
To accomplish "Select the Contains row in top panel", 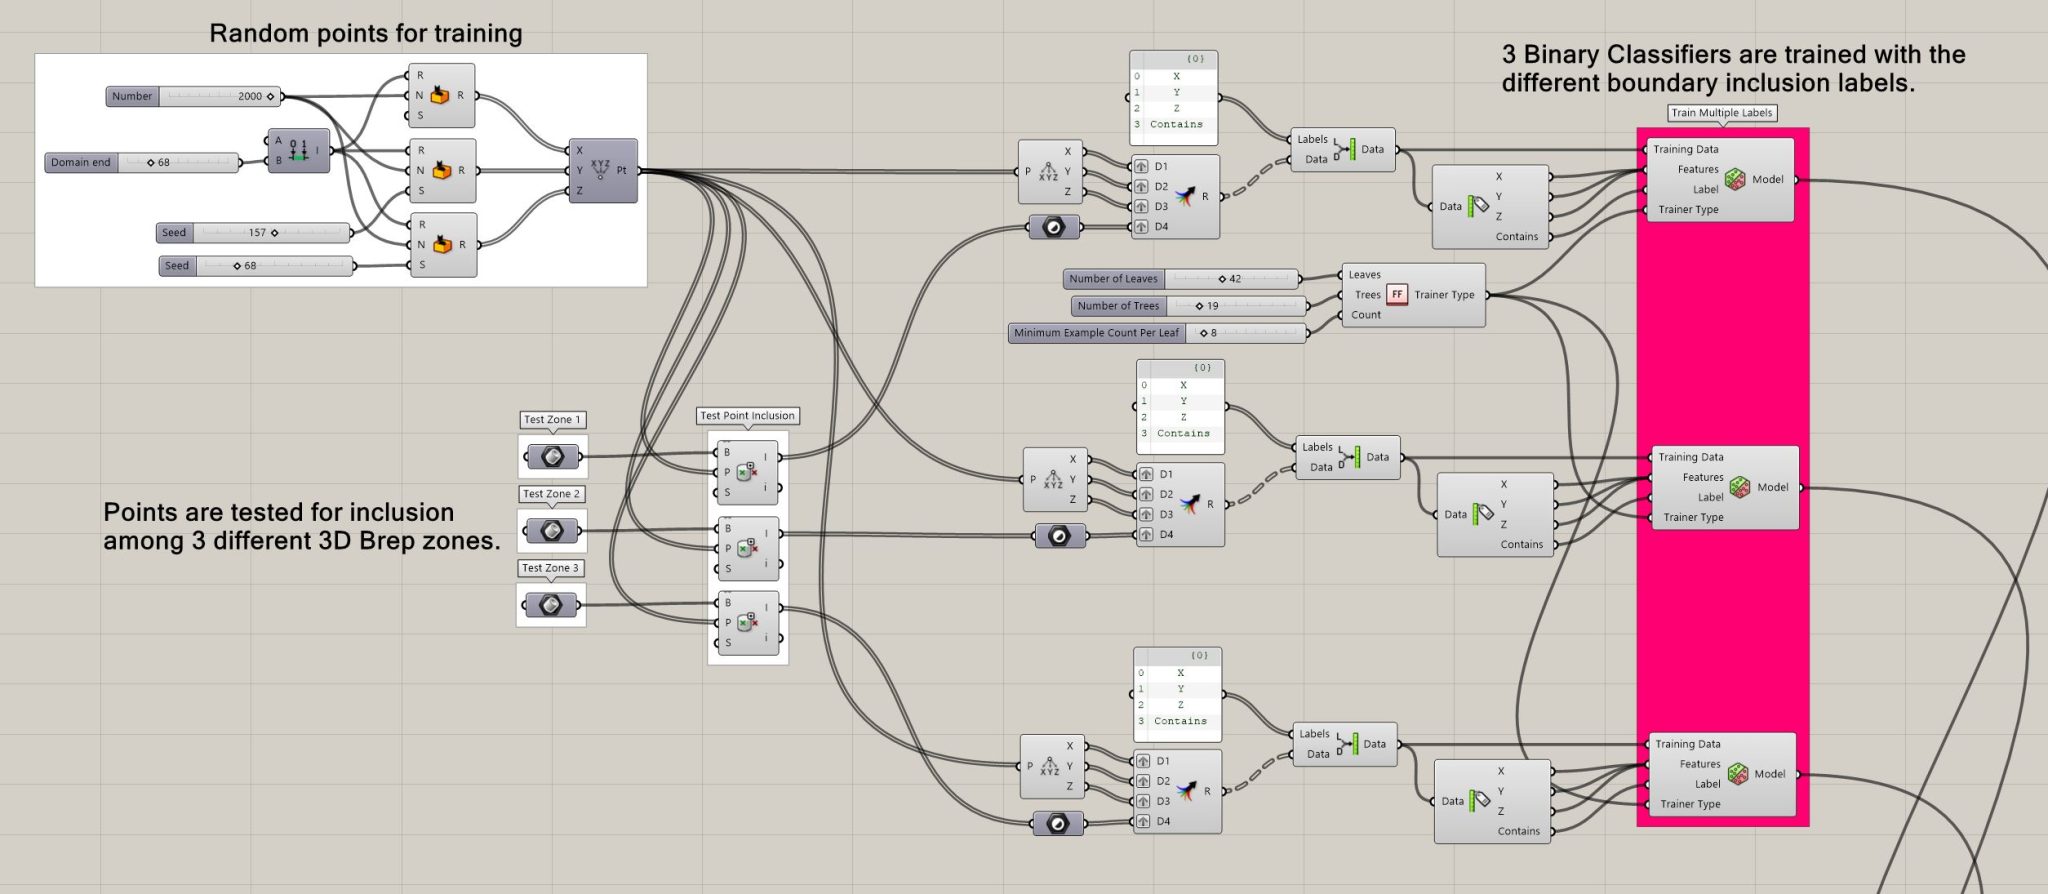I will tap(1174, 124).
